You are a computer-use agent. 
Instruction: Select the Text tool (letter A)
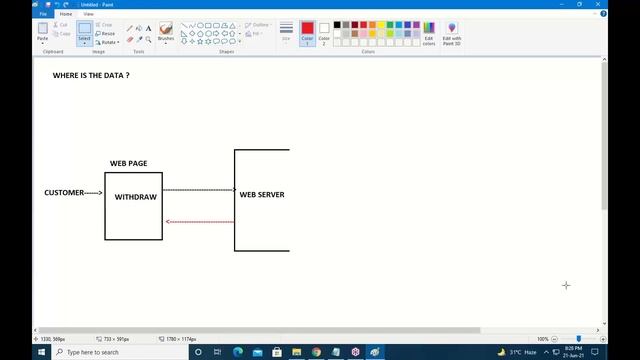pyautogui.click(x=148, y=28)
